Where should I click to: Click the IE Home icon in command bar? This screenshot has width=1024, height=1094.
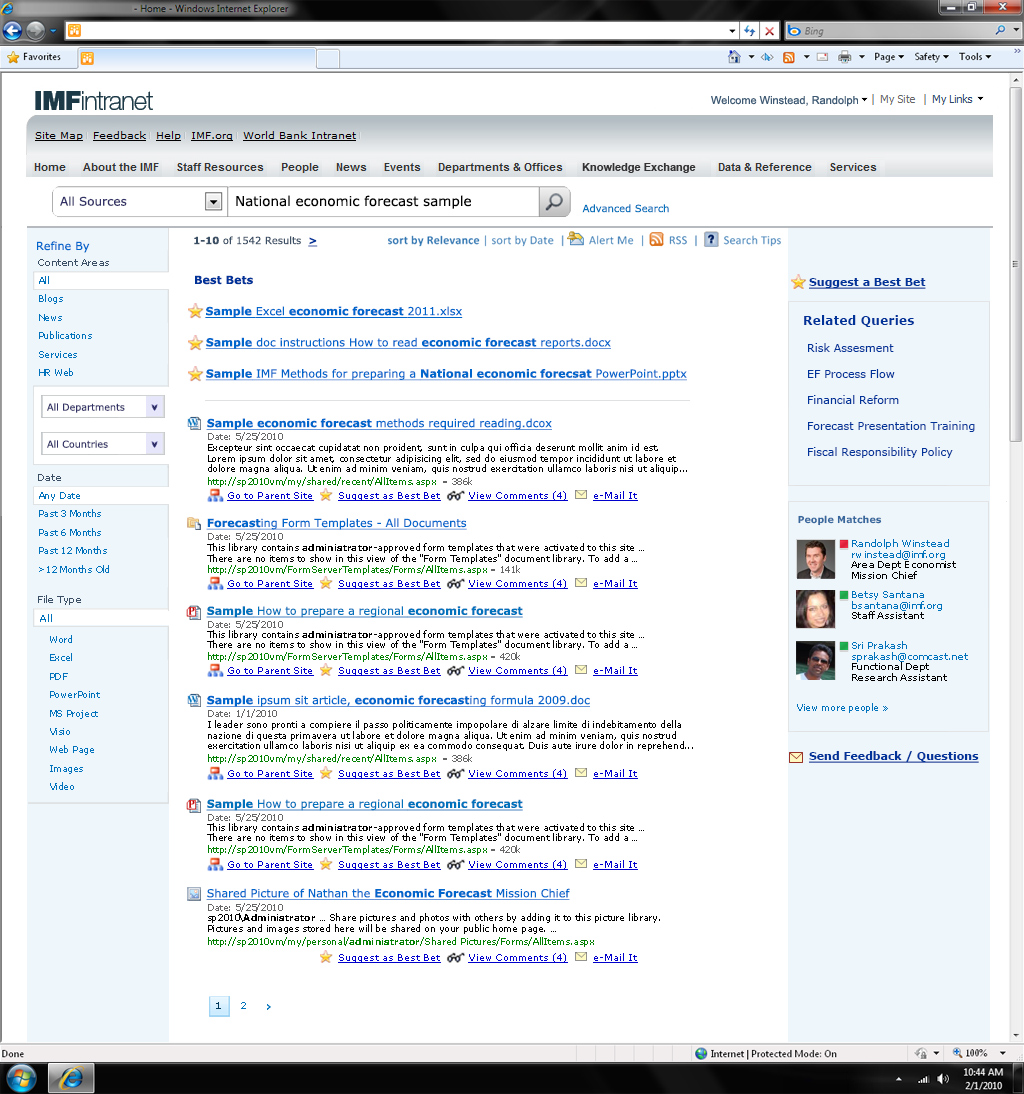pos(734,57)
